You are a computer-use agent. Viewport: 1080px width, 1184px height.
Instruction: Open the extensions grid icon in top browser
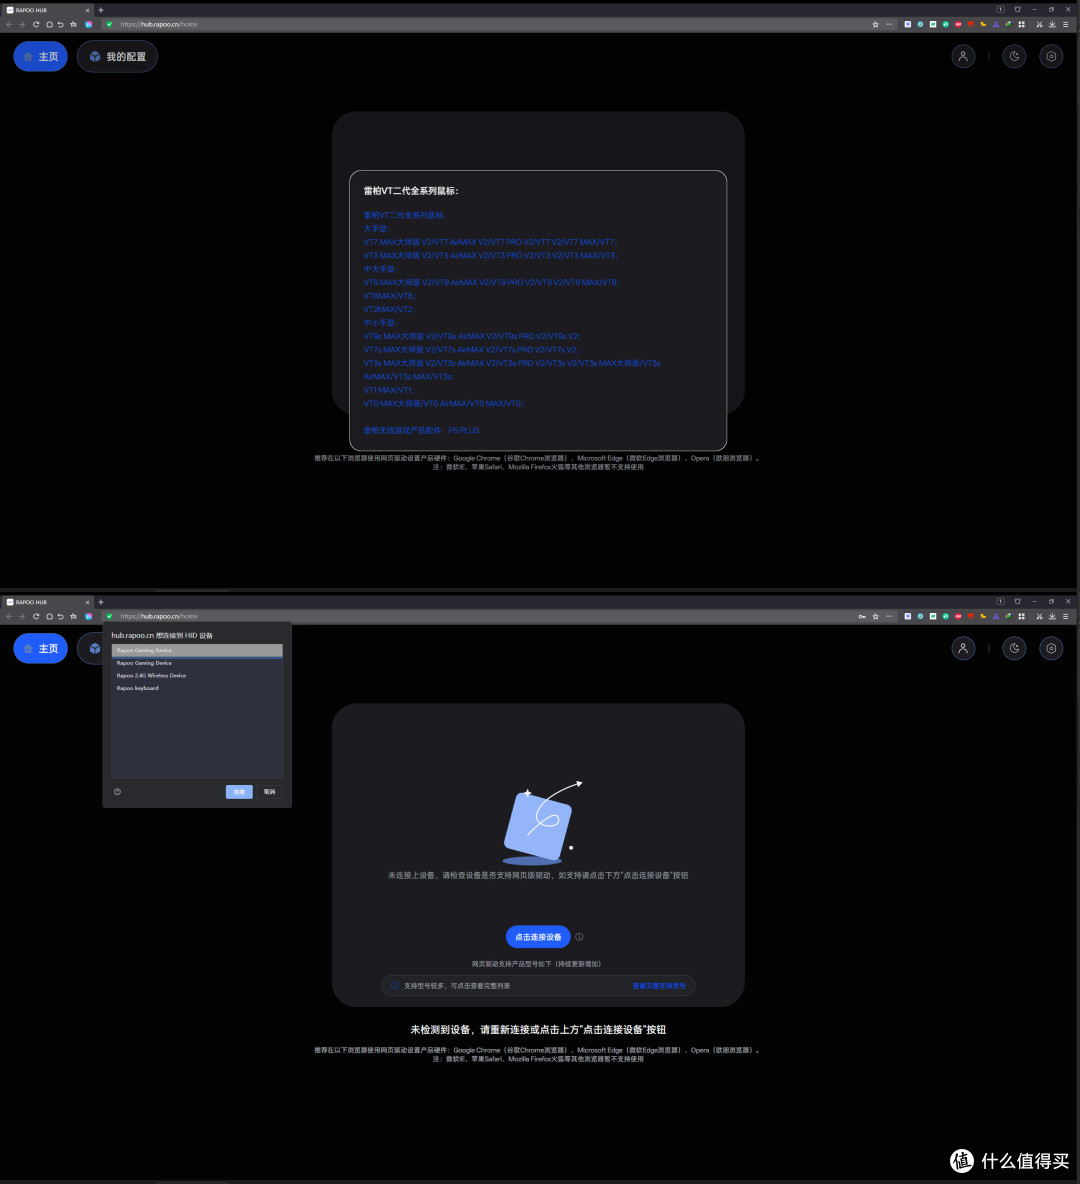point(1021,24)
